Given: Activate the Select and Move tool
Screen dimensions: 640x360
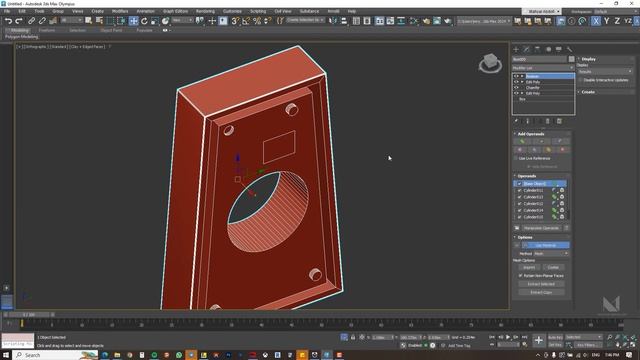Looking at the screenshot, I should click(133, 21).
